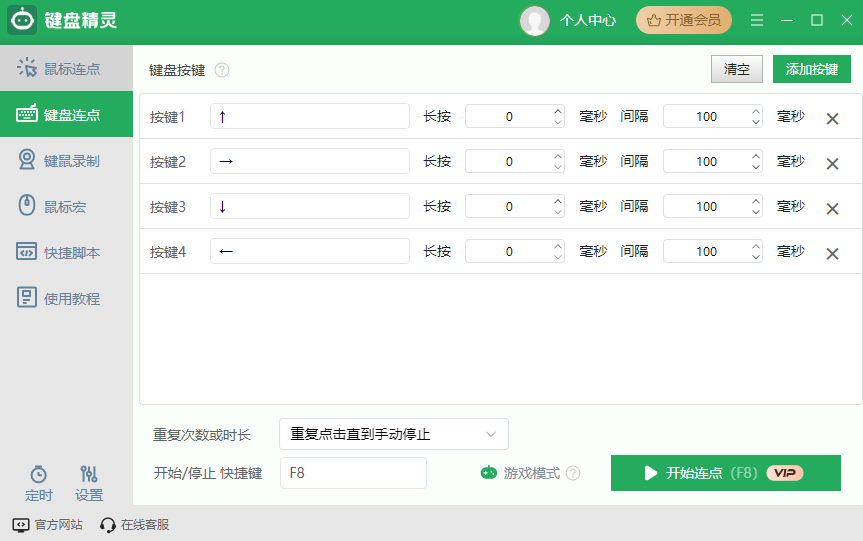Focus the 按键2 key input field
863x541 pixels.
(310, 161)
